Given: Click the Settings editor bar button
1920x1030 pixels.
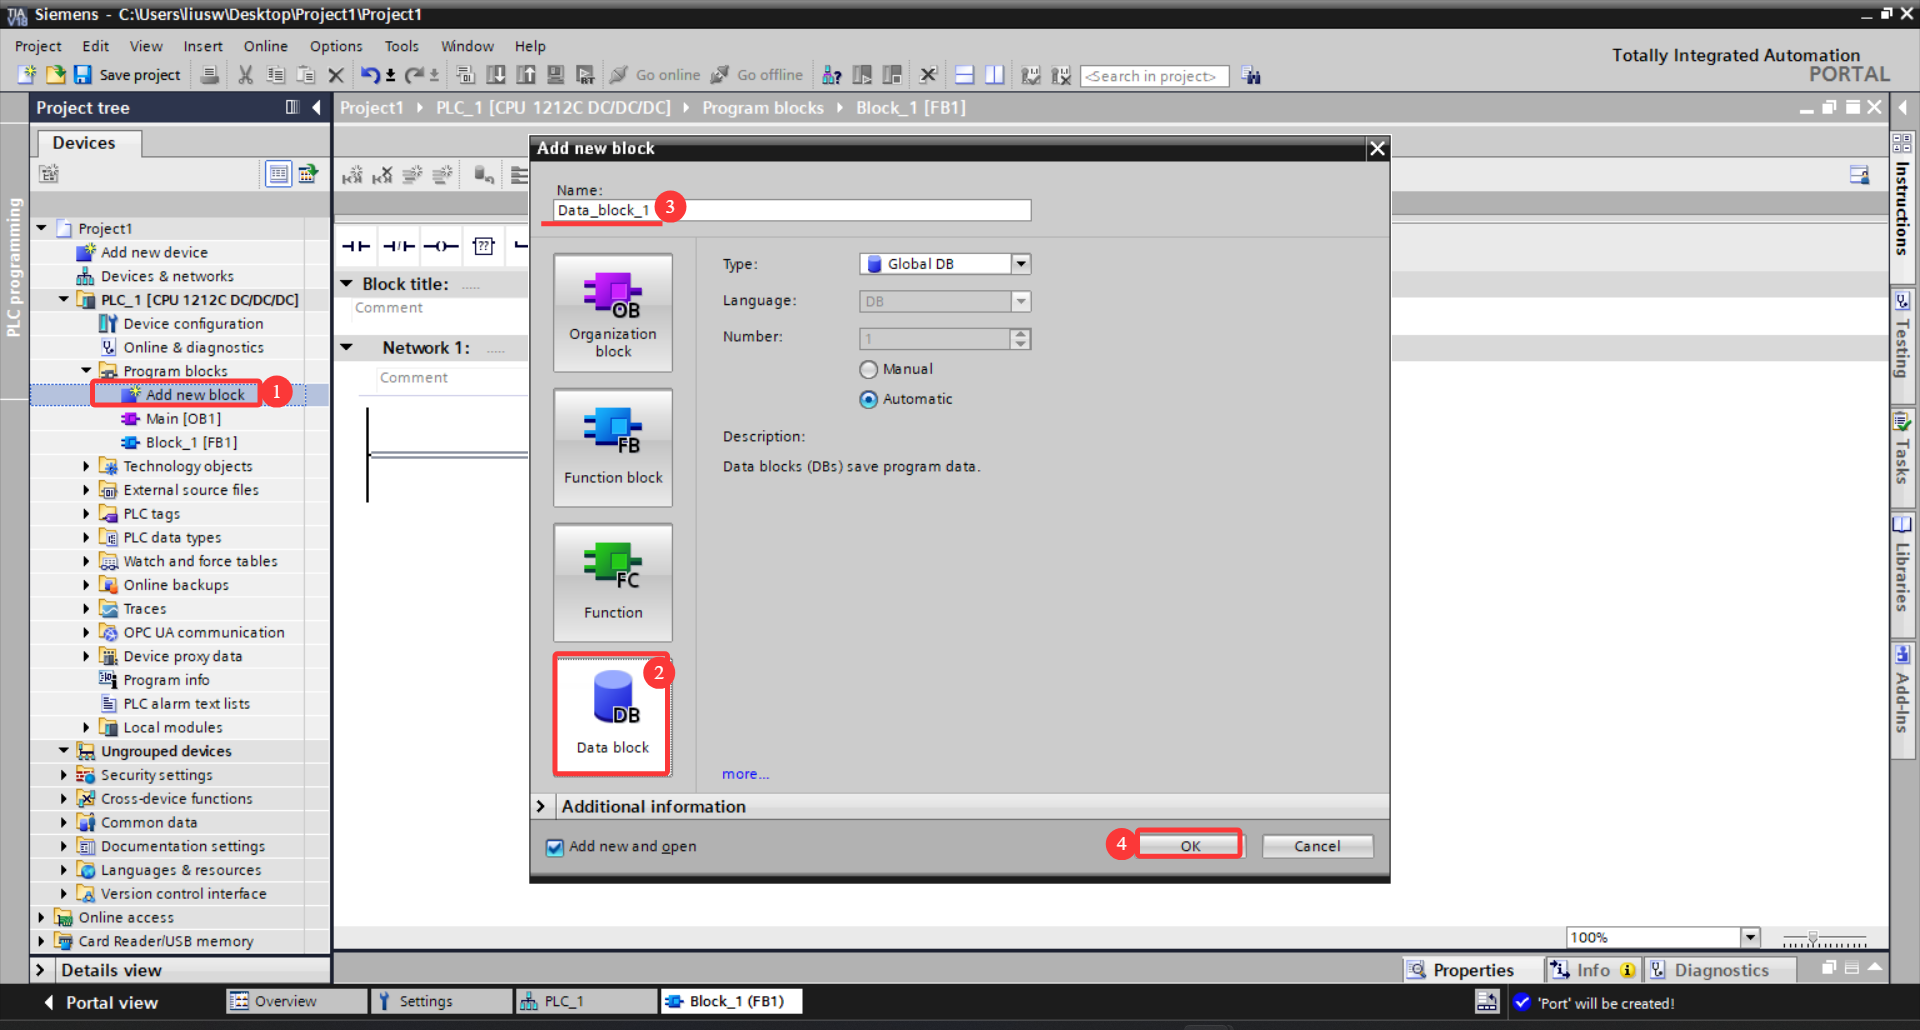Looking at the screenshot, I should [441, 1001].
